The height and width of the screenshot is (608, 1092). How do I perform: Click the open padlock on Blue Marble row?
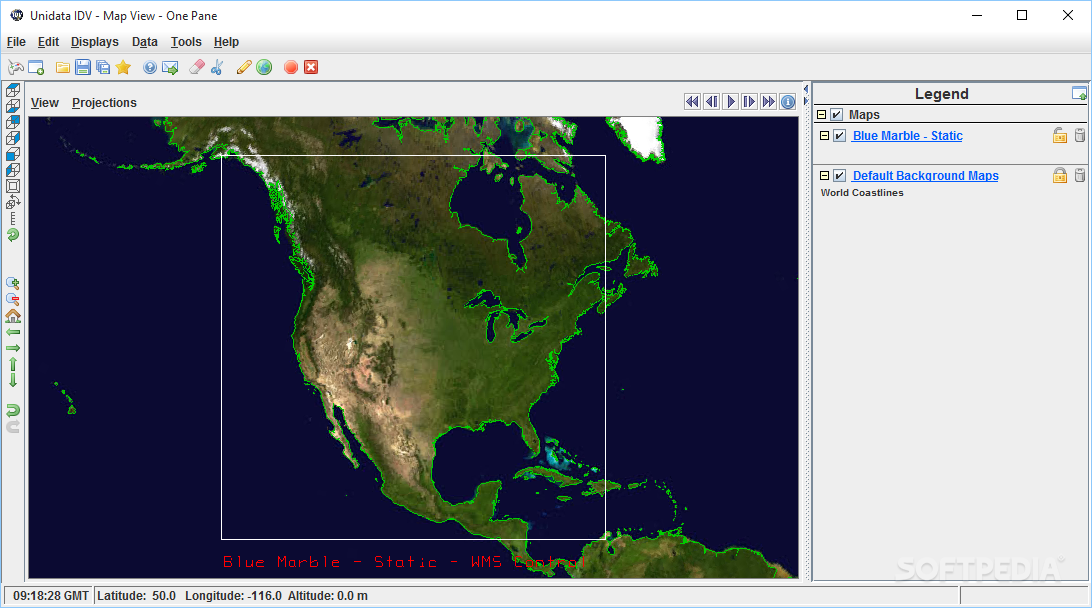coord(1059,136)
